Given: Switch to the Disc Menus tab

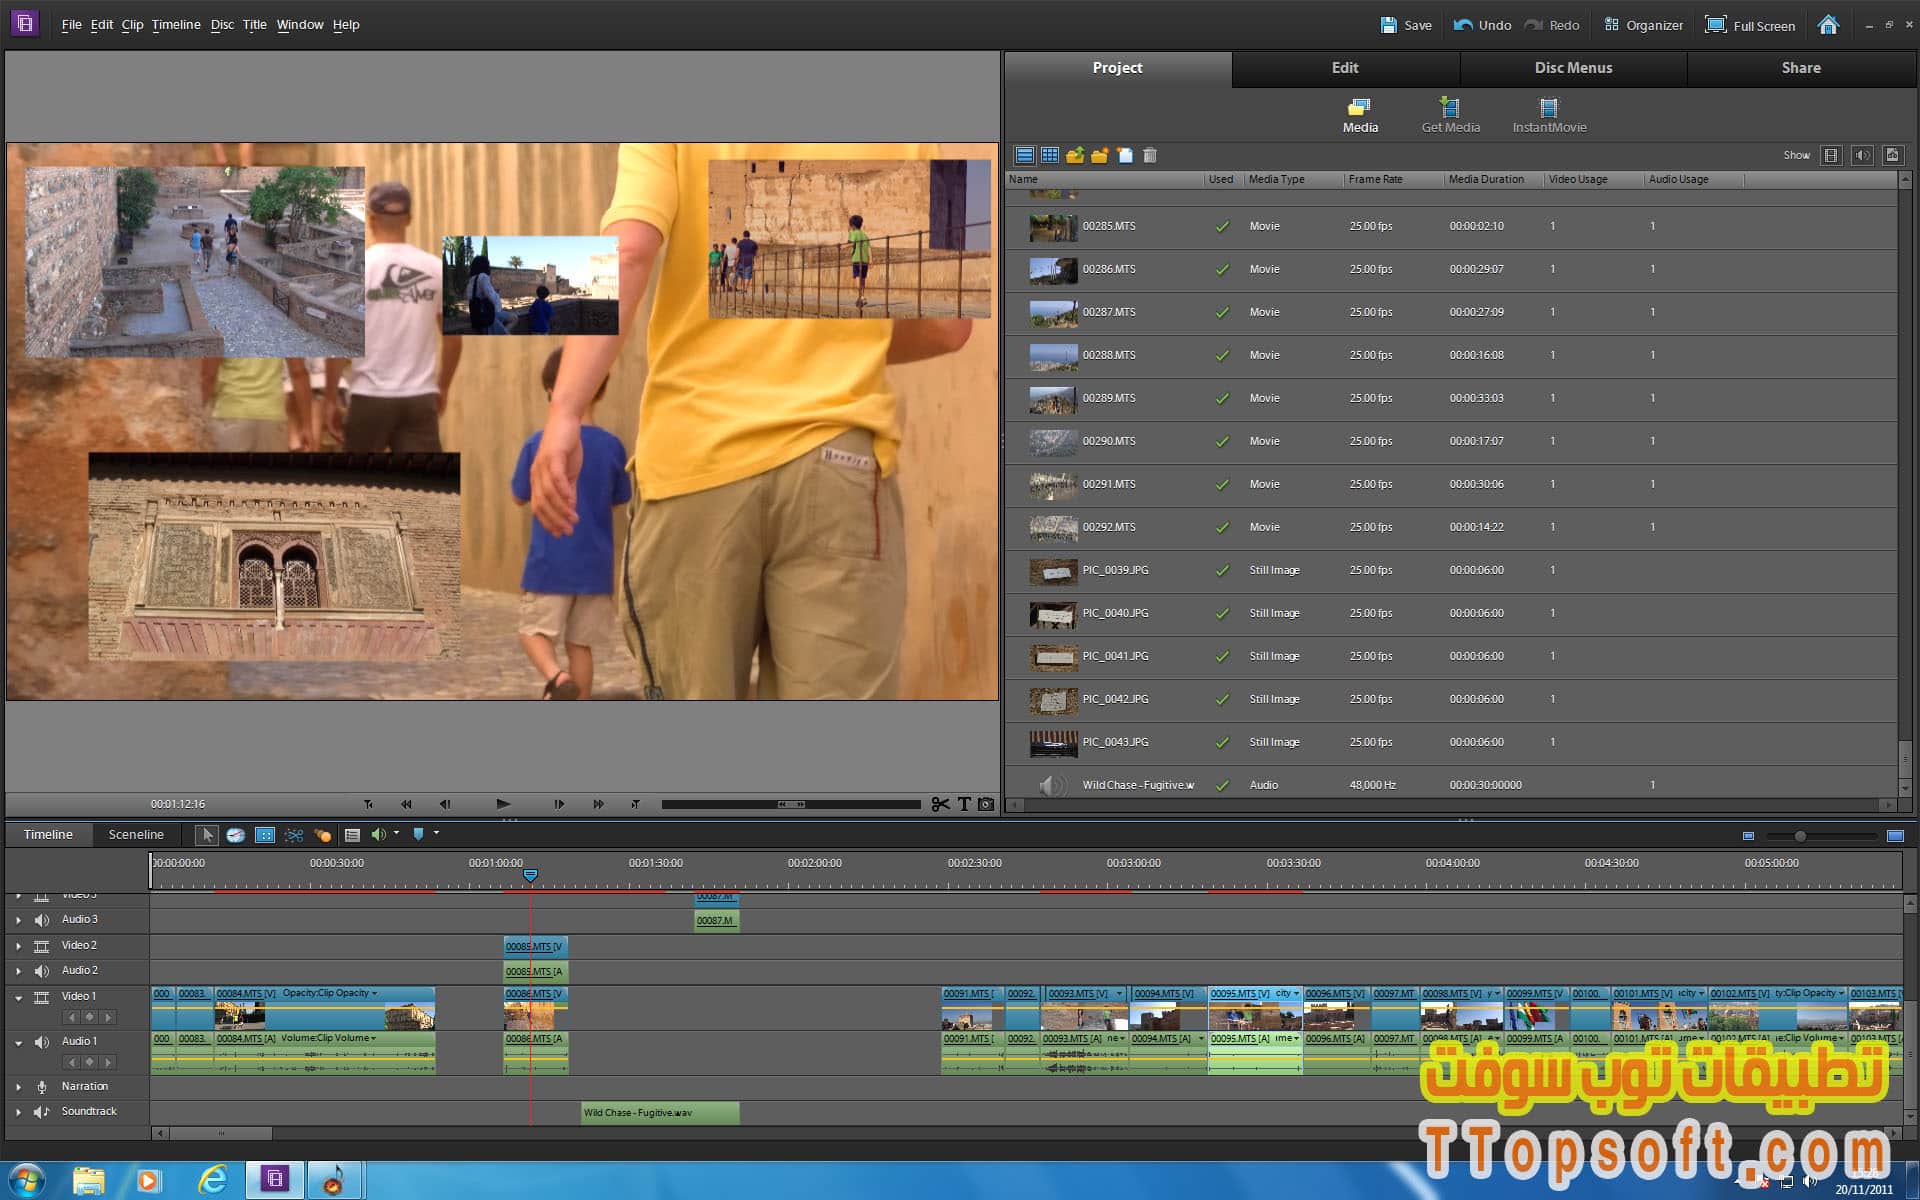Looking at the screenshot, I should pos(1573,68).
